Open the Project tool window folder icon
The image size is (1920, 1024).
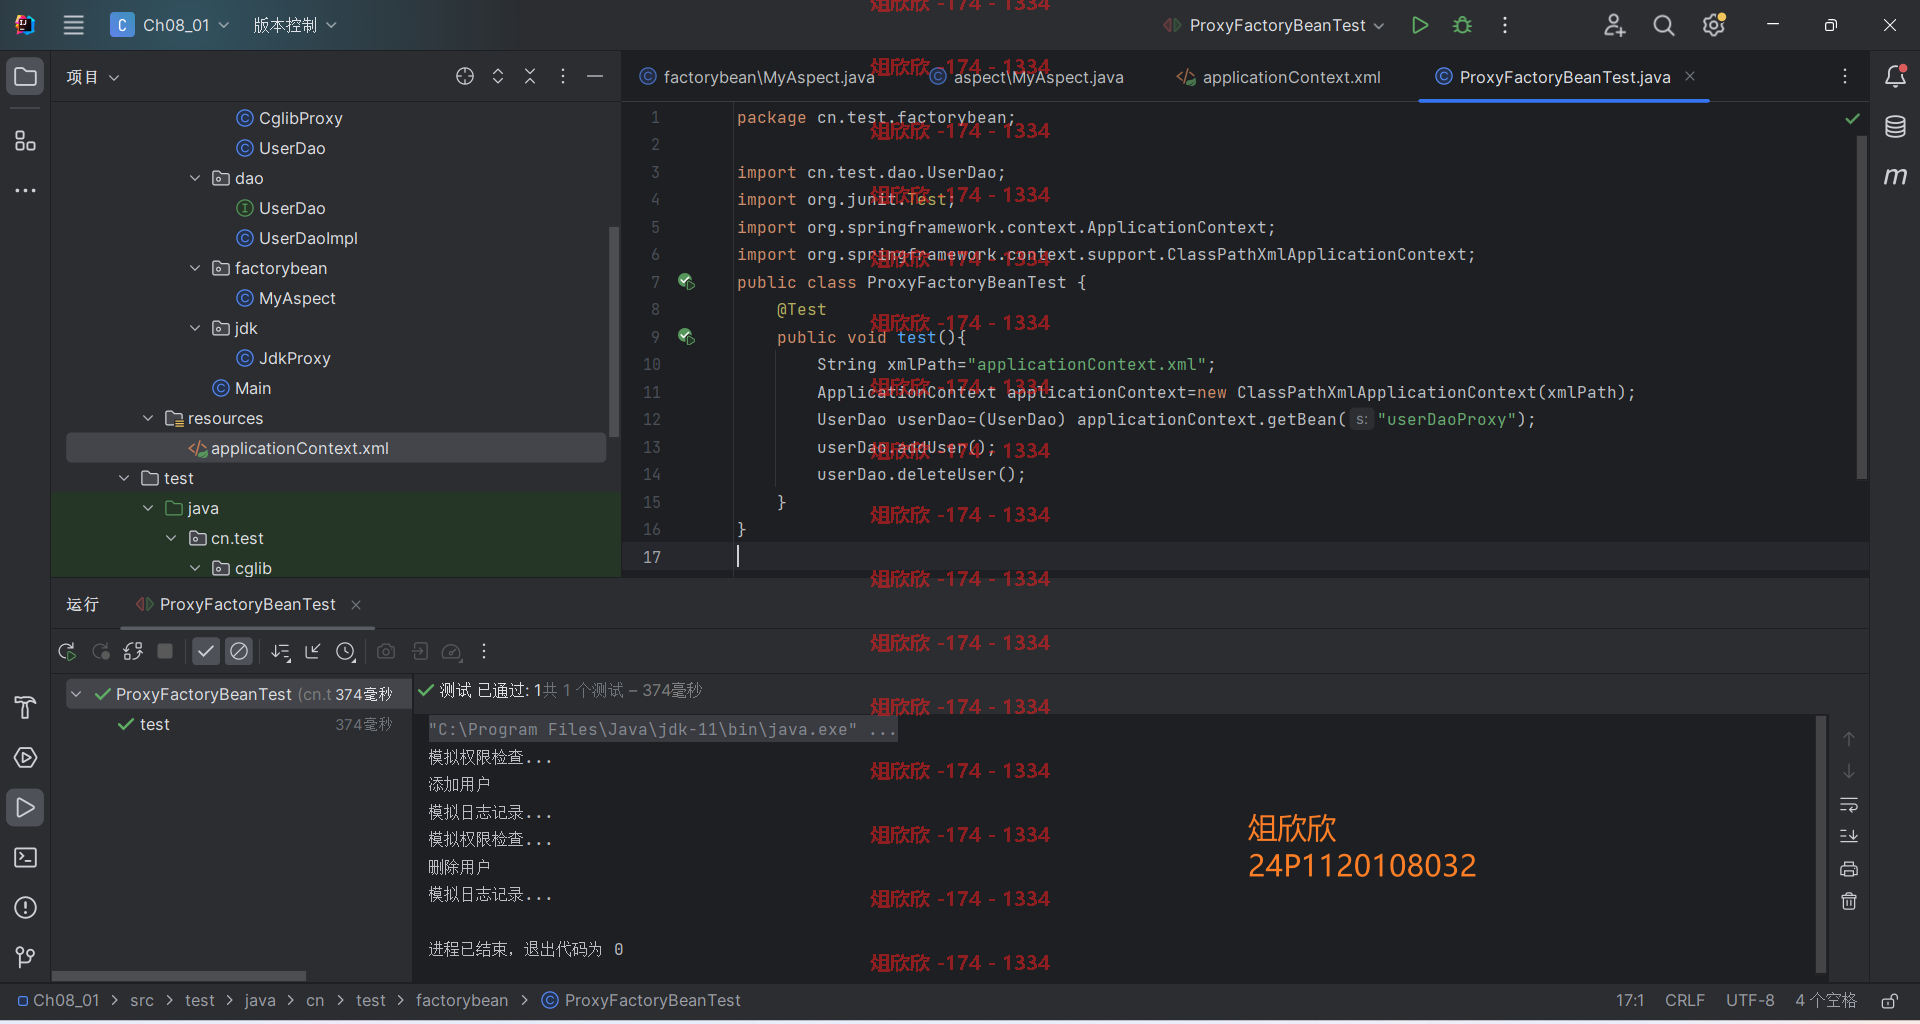point(25,77)
